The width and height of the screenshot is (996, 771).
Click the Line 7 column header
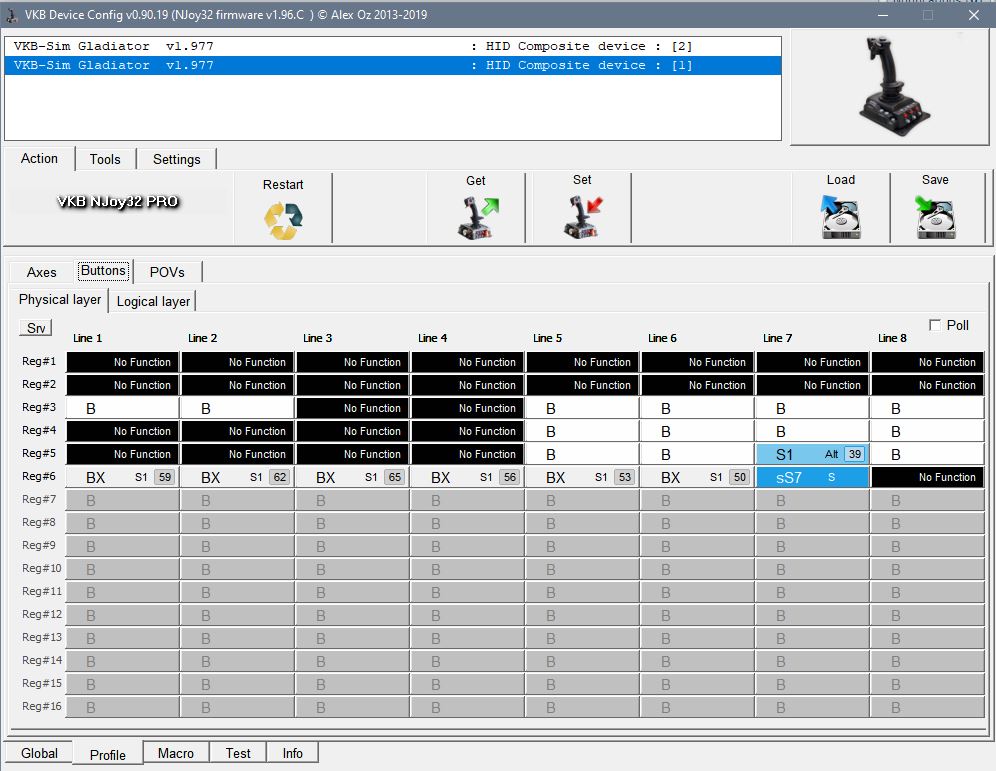pos(777,338)
